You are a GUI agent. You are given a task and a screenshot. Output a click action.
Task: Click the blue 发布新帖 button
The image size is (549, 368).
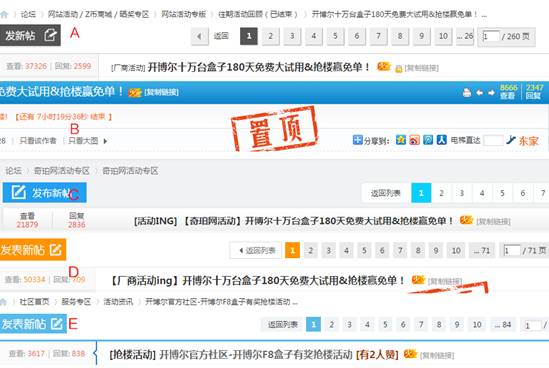[44, 193]
